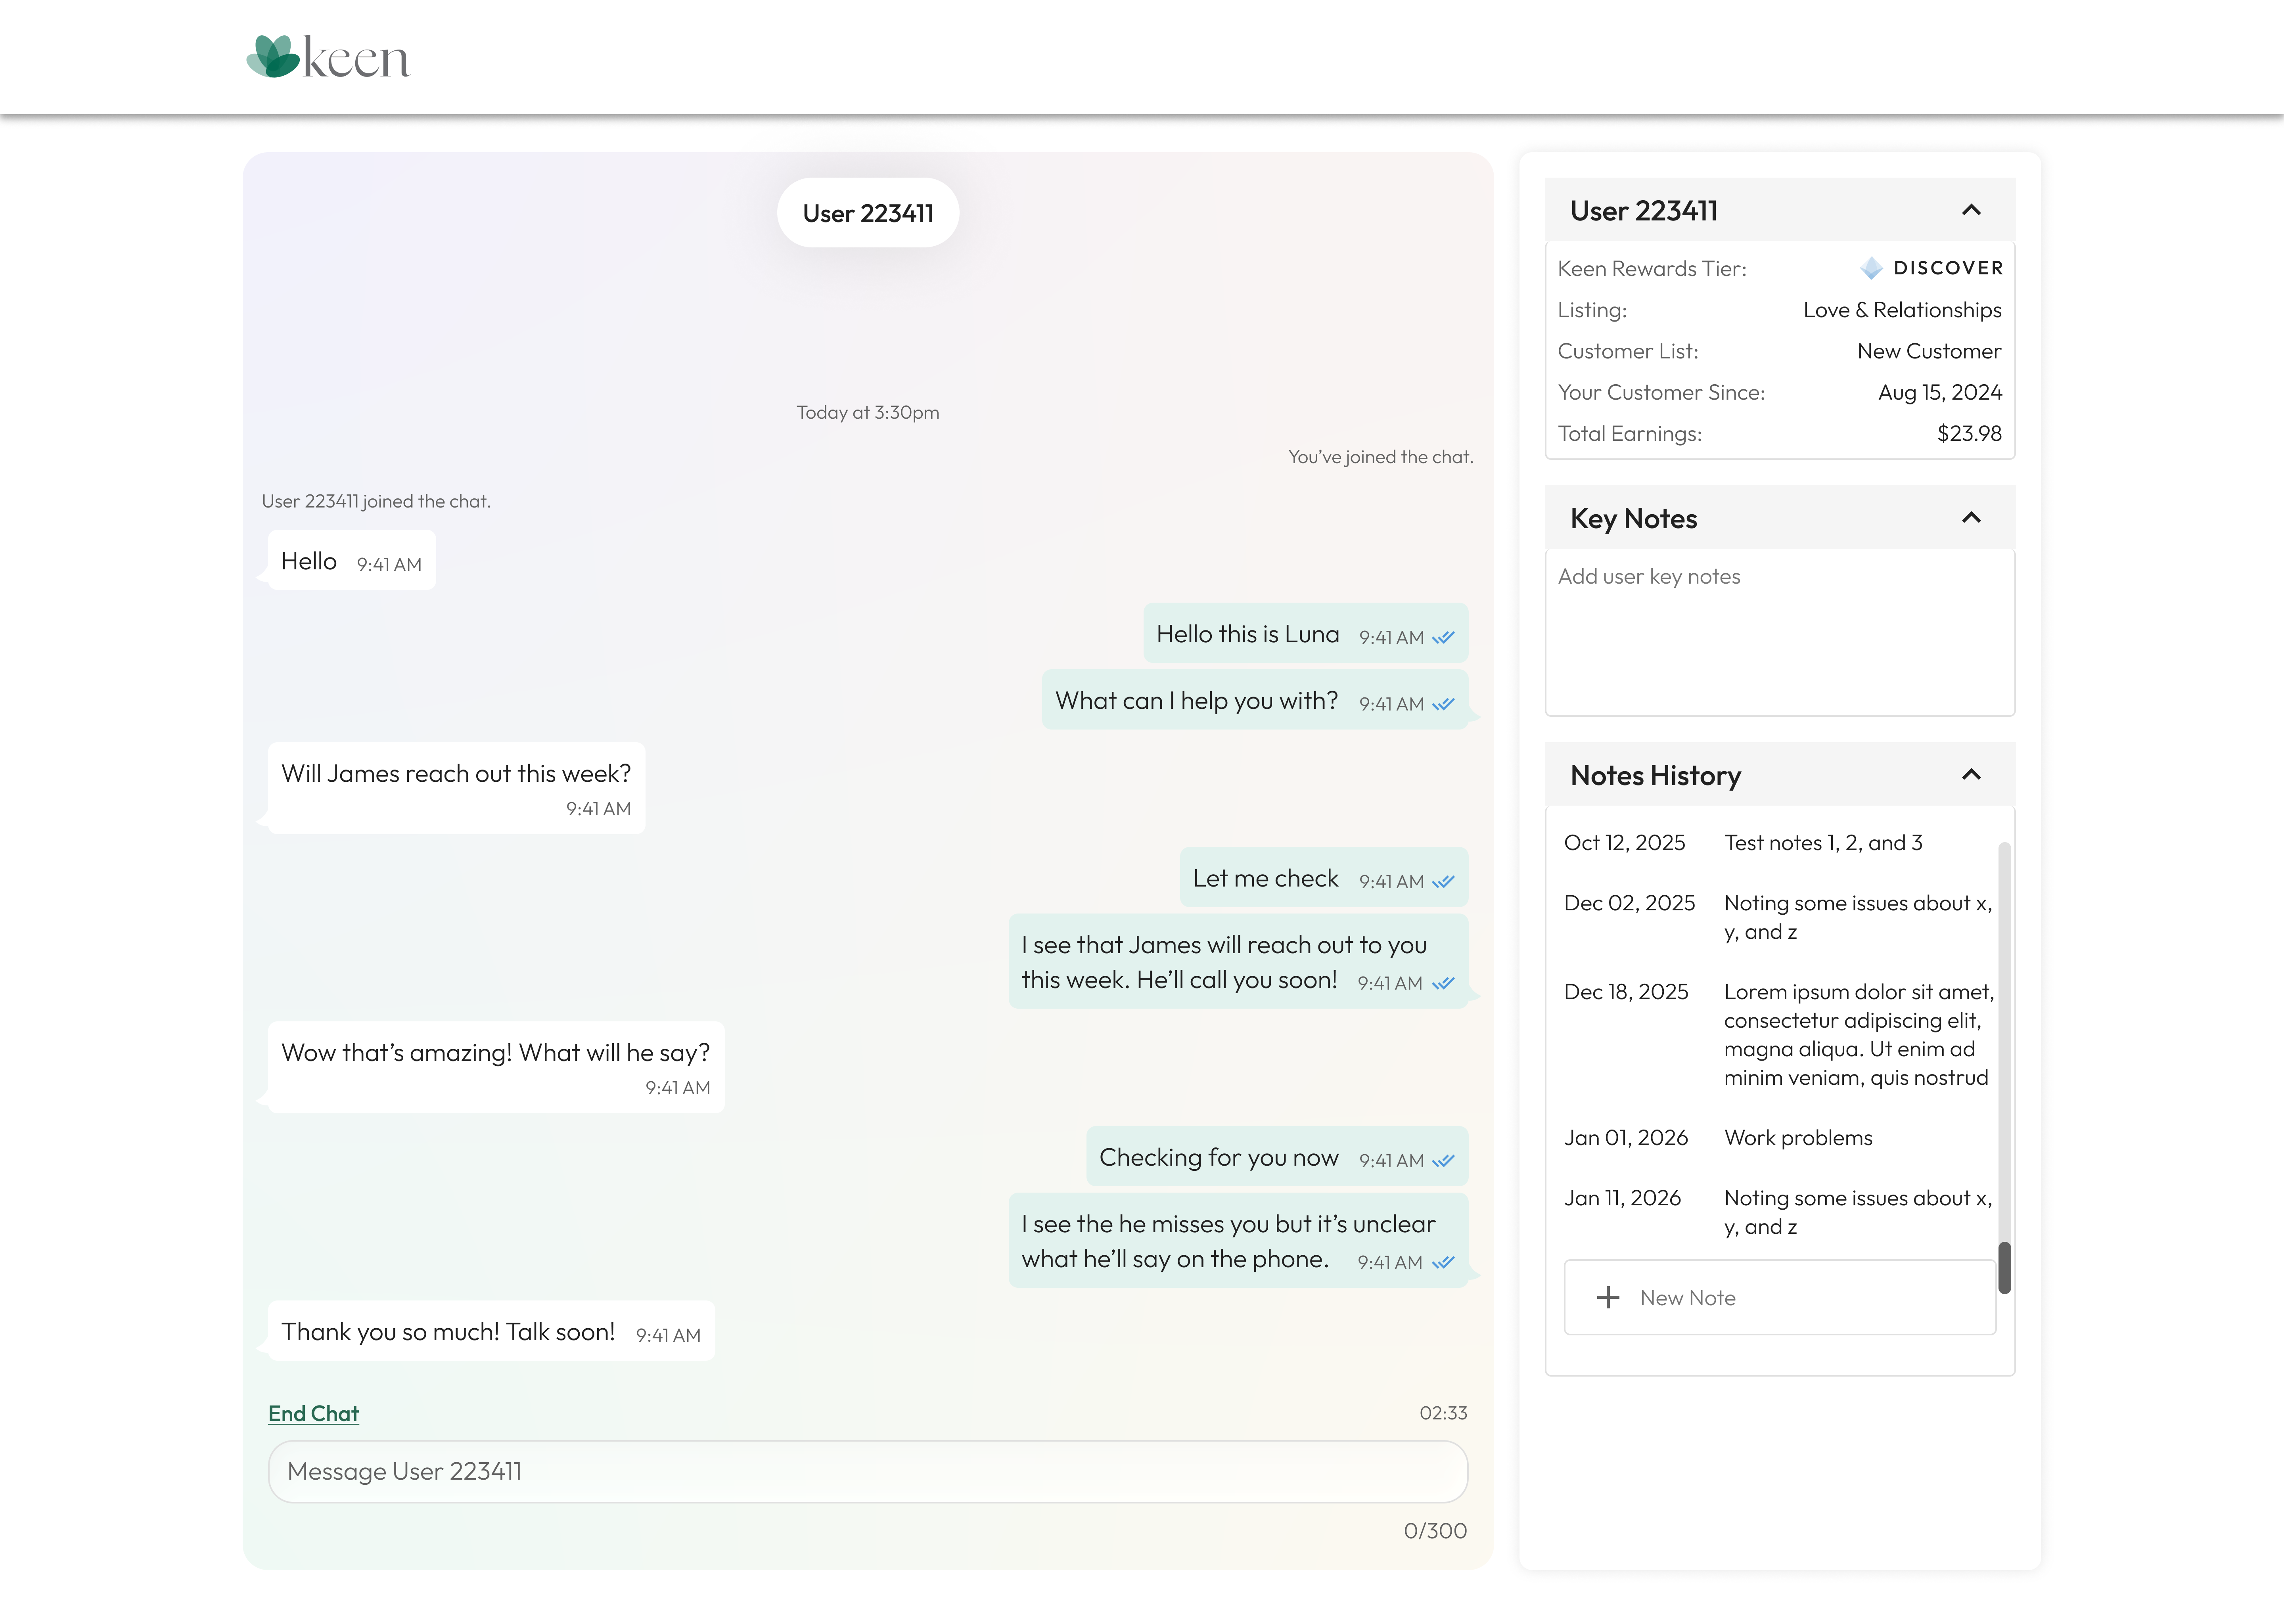Open the Oct 12, 2025 test notes entry
The image size is (2284, 1624).
pos(1822,843)
